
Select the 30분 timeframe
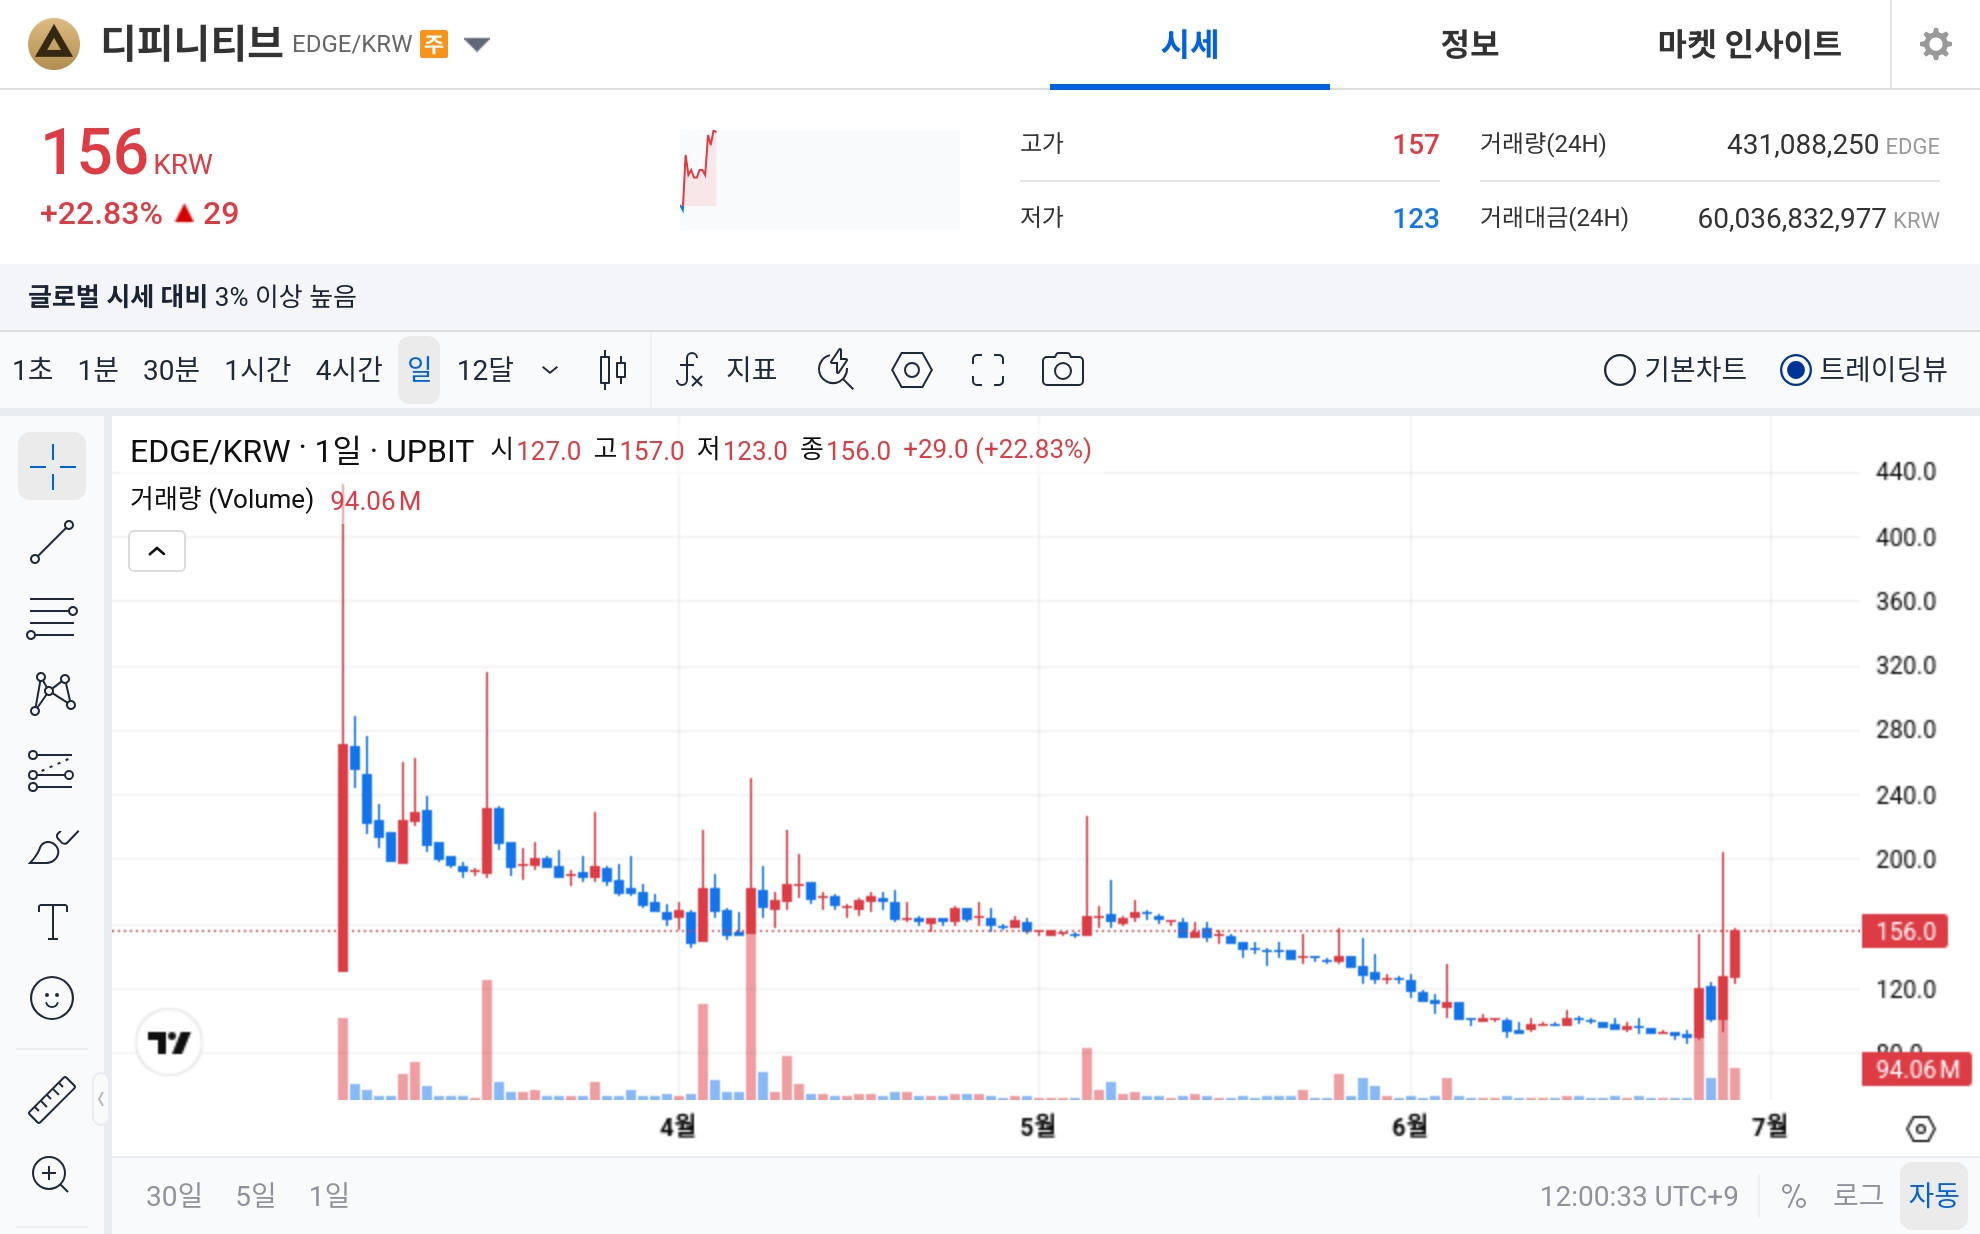click(x=171, y=370)
